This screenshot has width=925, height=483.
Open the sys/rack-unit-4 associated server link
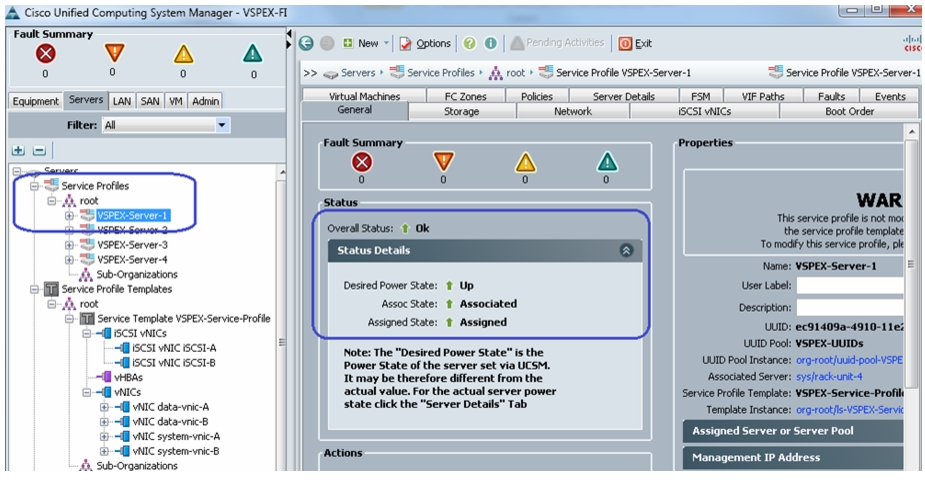click(x=829, y=376)
